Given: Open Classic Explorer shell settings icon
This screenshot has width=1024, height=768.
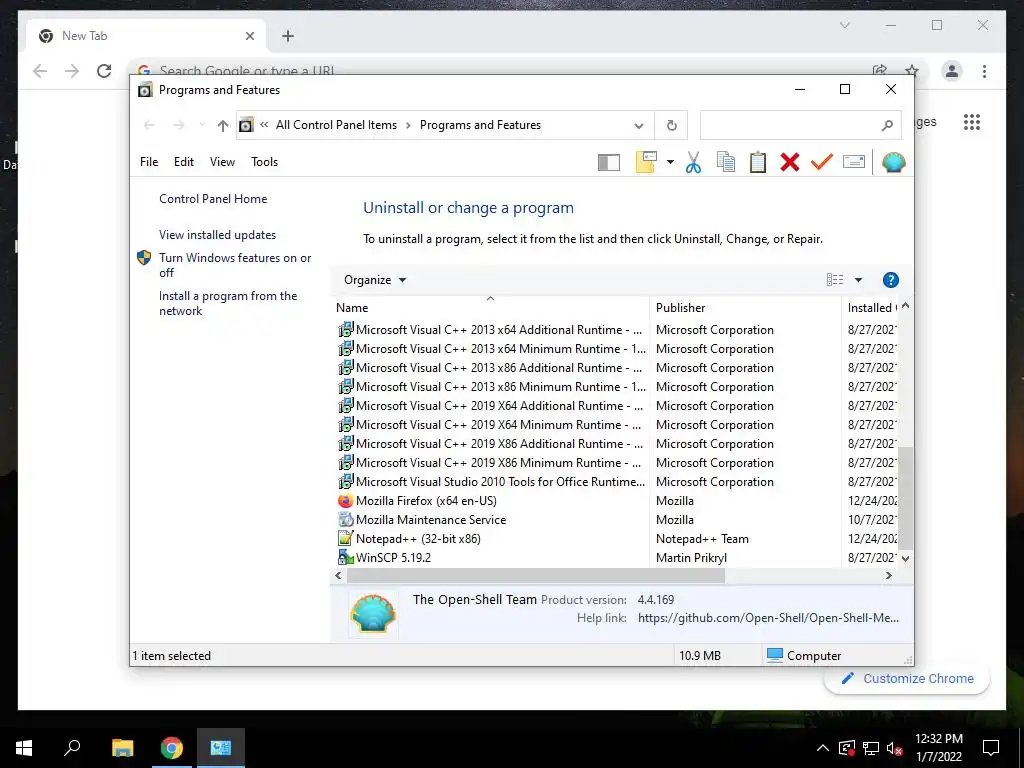Looking at the screenshot, I should (x=893, y=162).
